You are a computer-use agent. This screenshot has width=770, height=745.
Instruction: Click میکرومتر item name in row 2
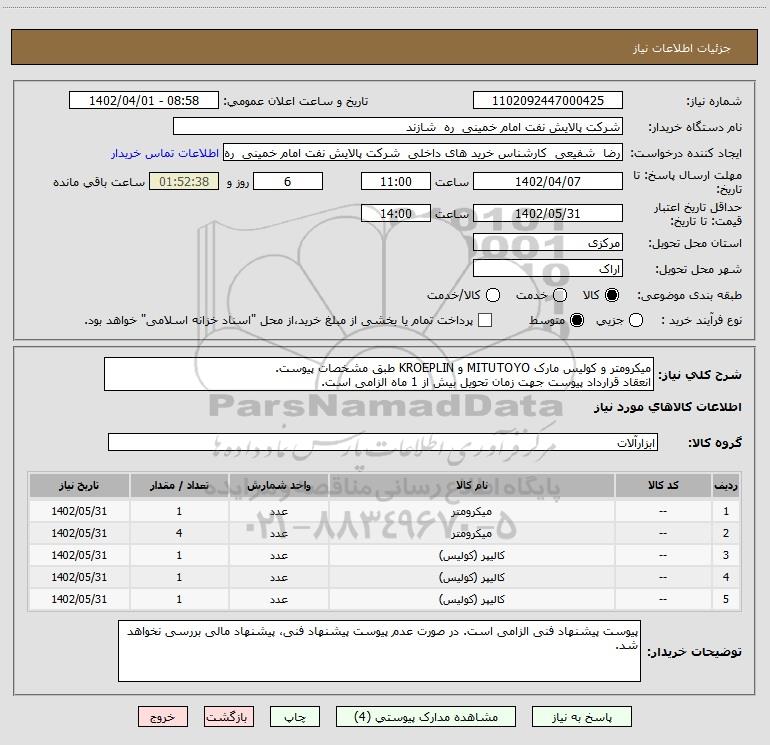471,533
